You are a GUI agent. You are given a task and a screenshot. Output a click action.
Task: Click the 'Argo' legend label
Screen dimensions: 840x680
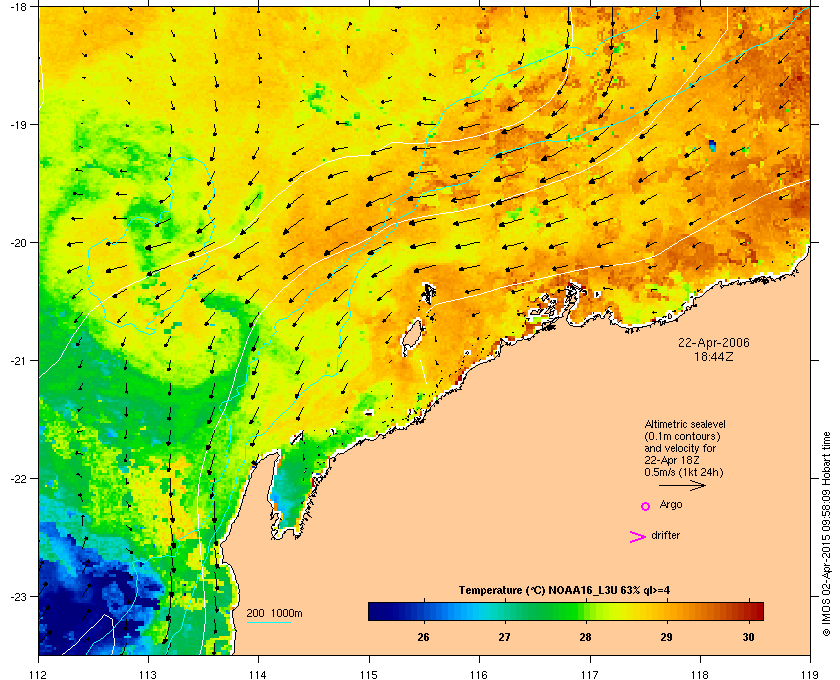(x=671, y=505)
